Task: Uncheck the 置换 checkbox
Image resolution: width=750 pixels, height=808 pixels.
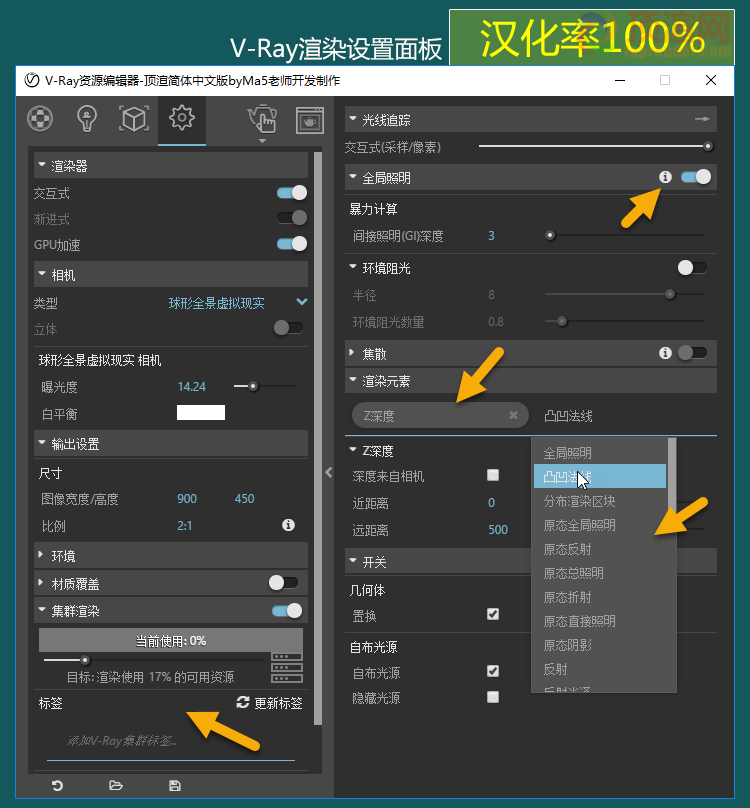Action: click(x=493, y=614)
